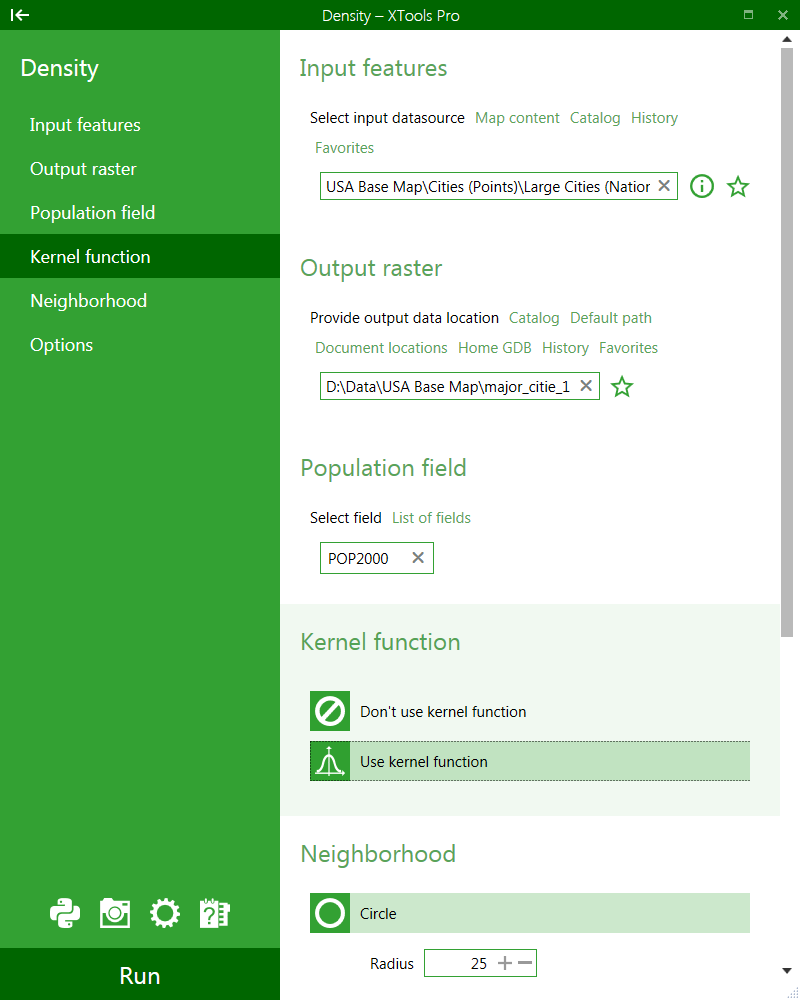
Task: Click the Default path link
Action: click(610, 318)
